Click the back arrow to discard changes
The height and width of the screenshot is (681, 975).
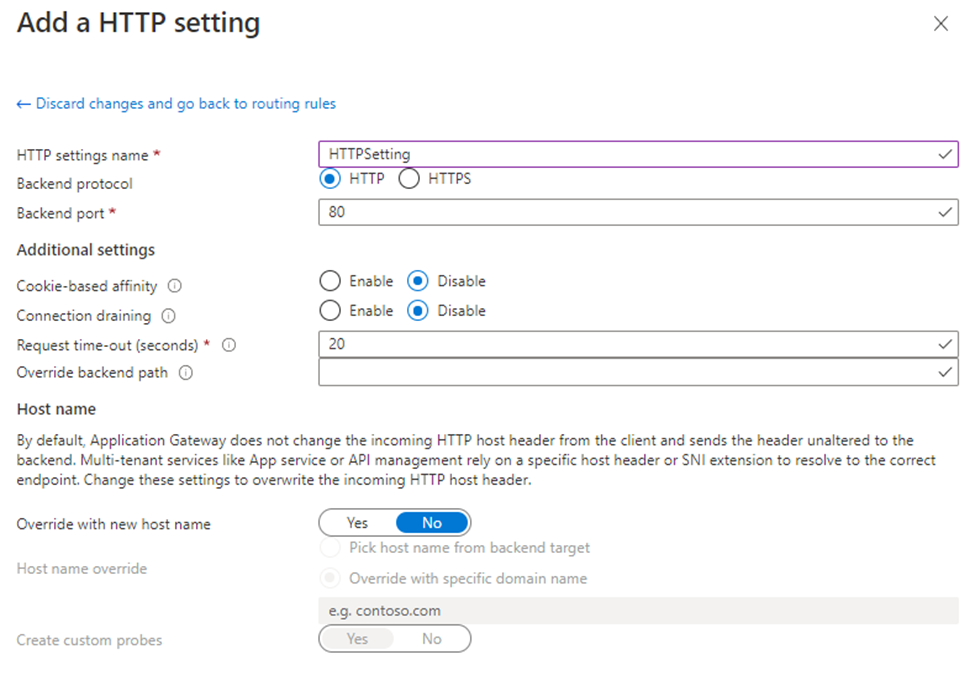[x=24, y=104]
